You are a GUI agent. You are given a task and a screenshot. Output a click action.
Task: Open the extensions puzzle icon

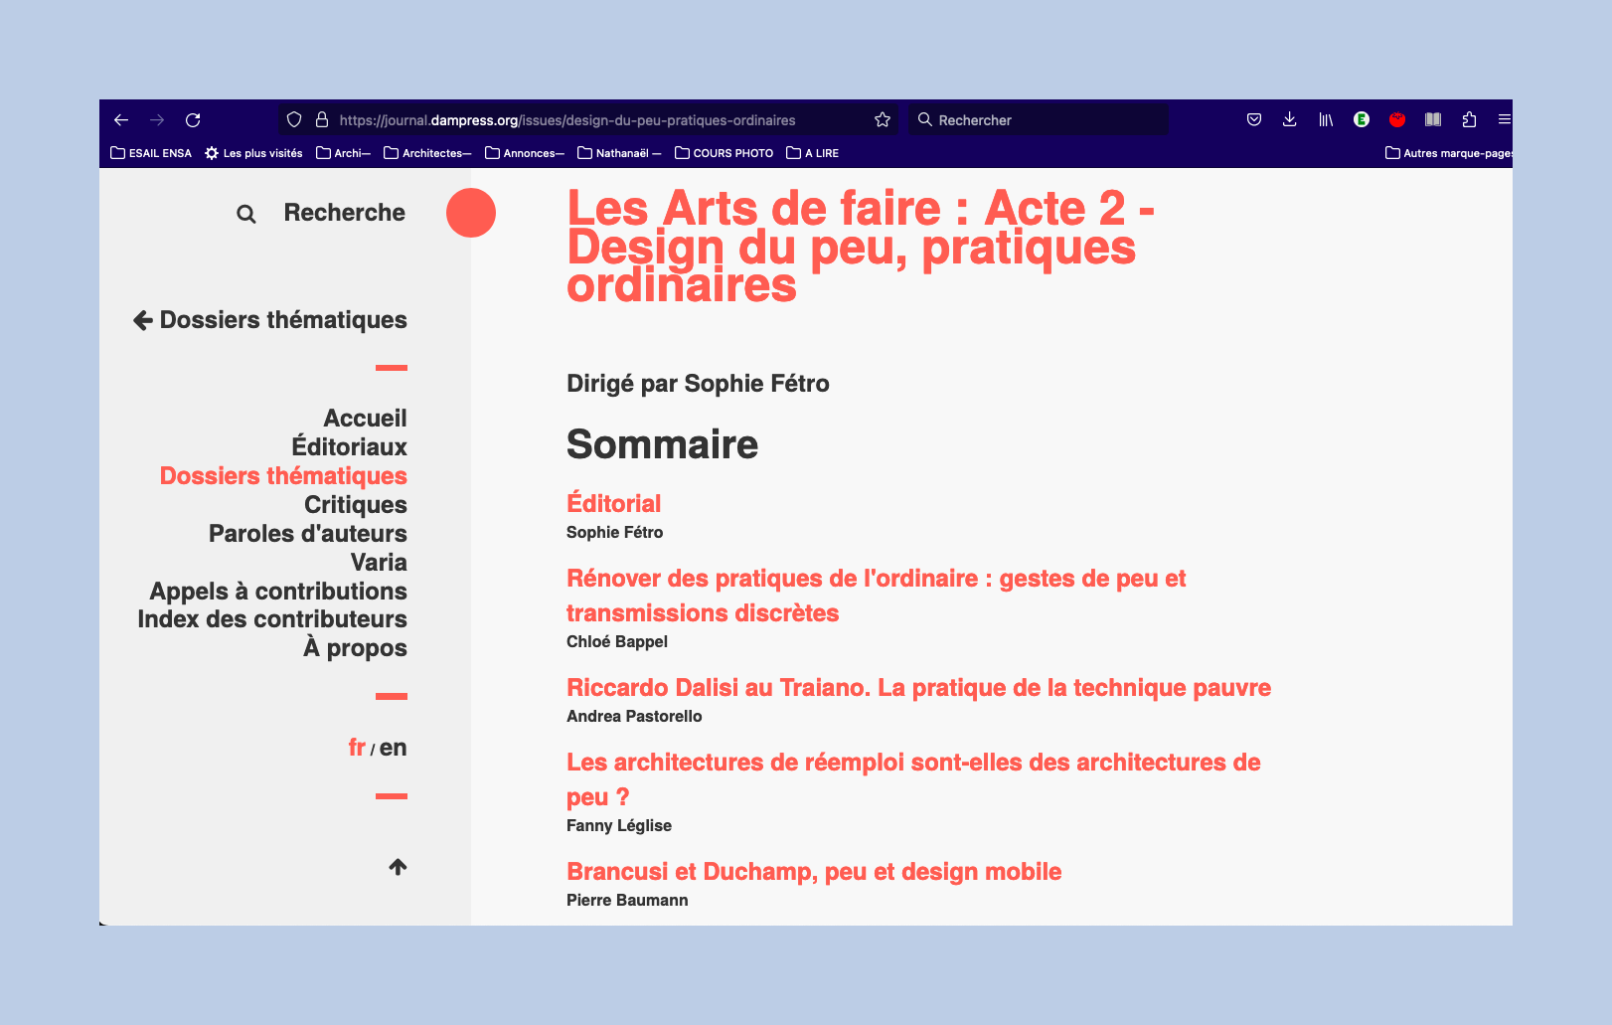click(1469, 120)
